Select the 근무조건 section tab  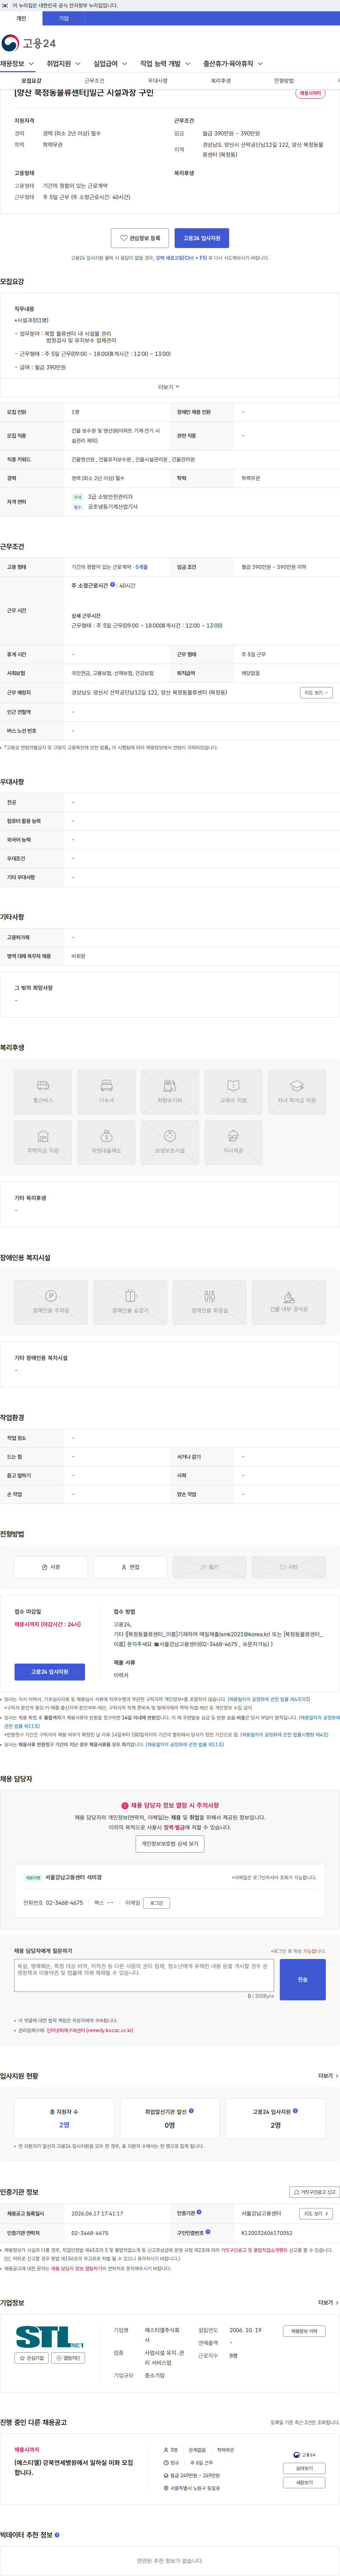[x=94, y=81]
